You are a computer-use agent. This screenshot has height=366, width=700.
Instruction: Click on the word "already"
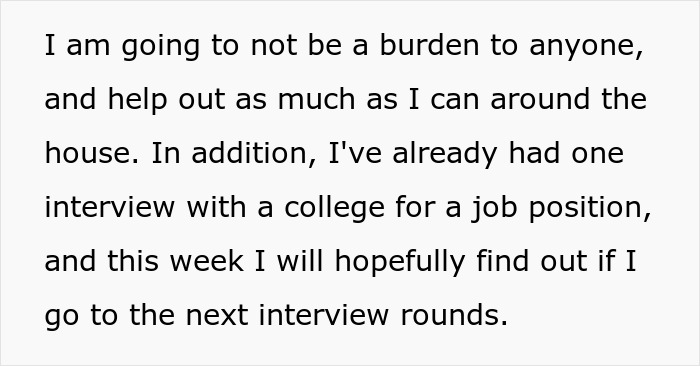tap(445, 156)
